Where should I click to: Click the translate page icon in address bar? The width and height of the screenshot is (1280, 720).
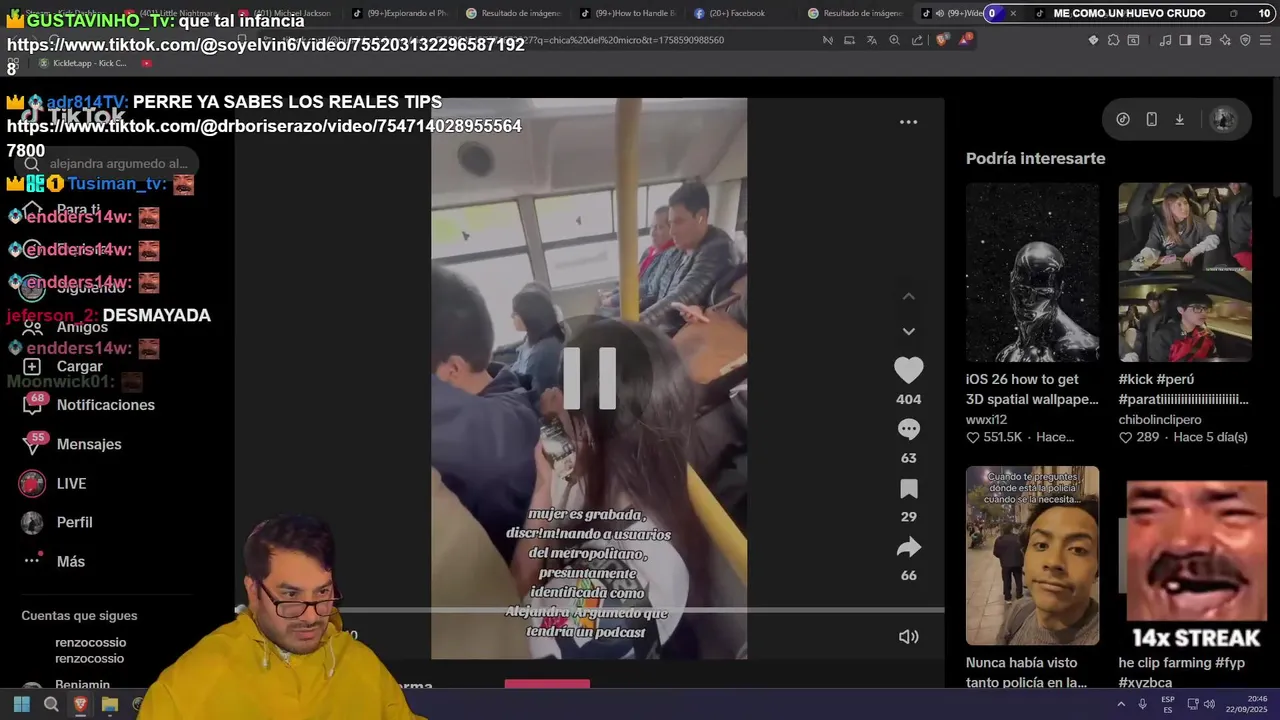[871, 40]
